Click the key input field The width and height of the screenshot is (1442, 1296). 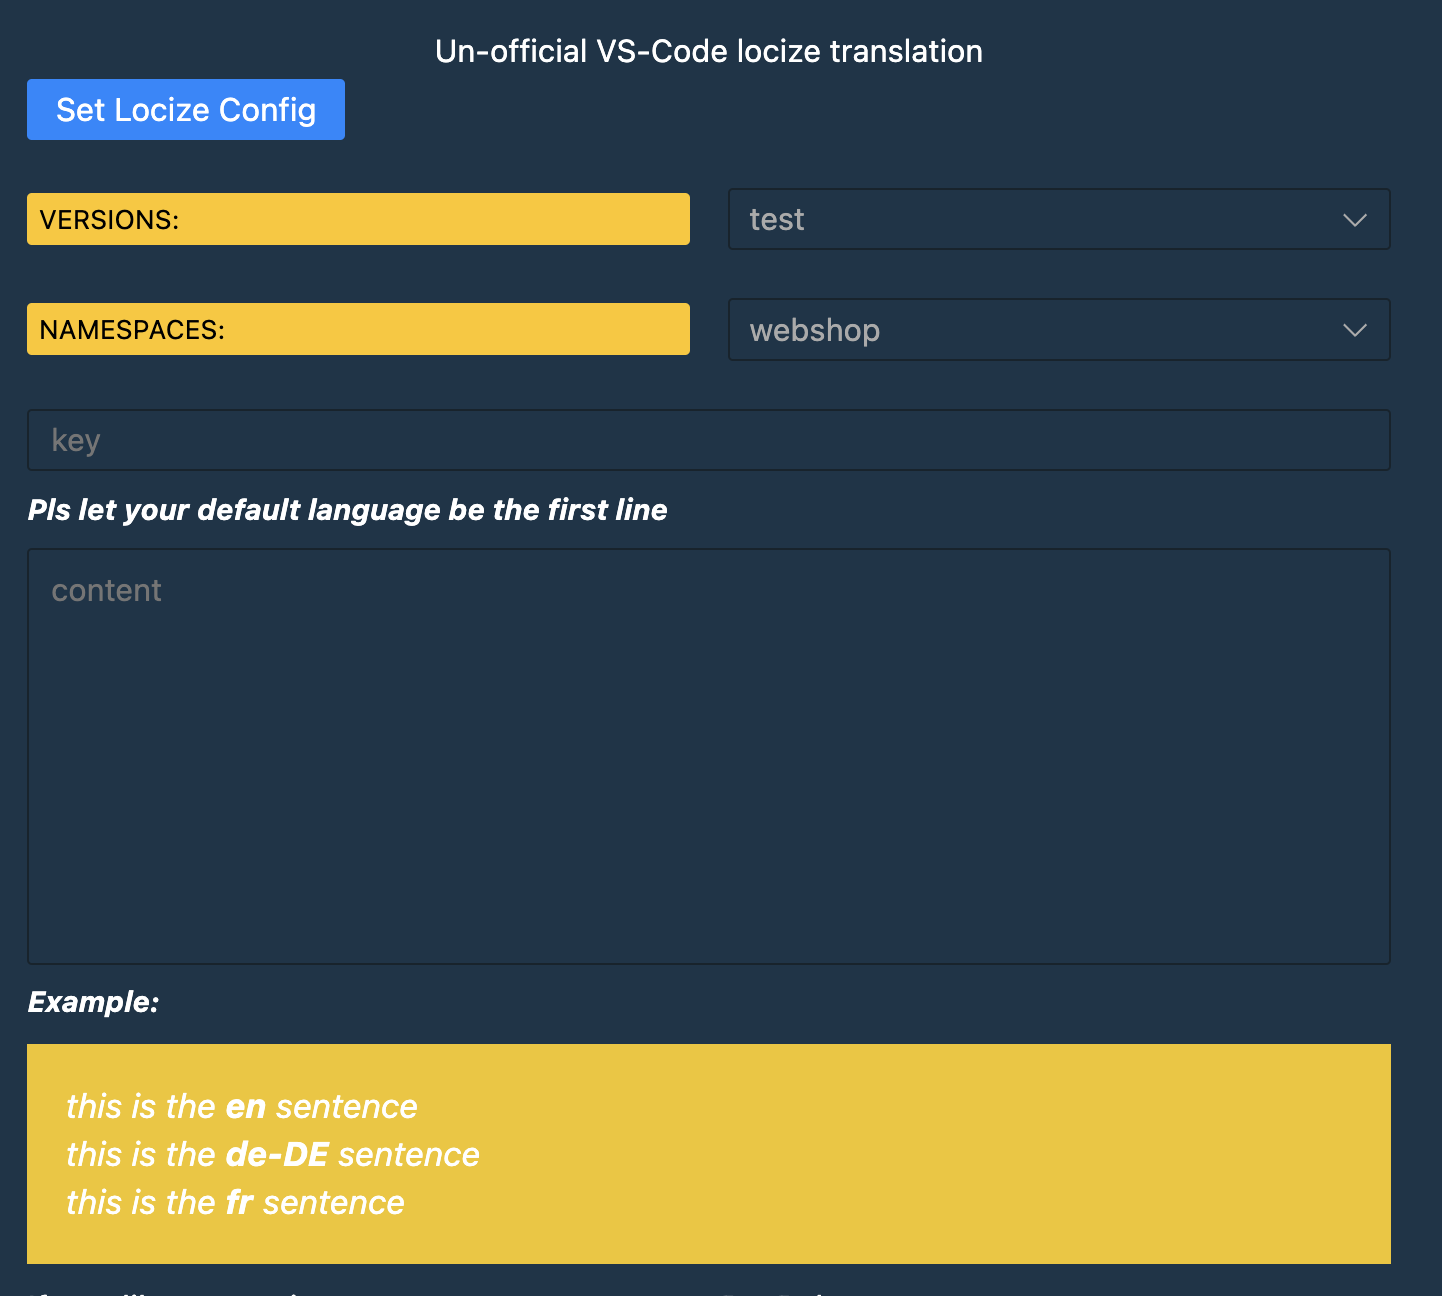tap(709, 440)
